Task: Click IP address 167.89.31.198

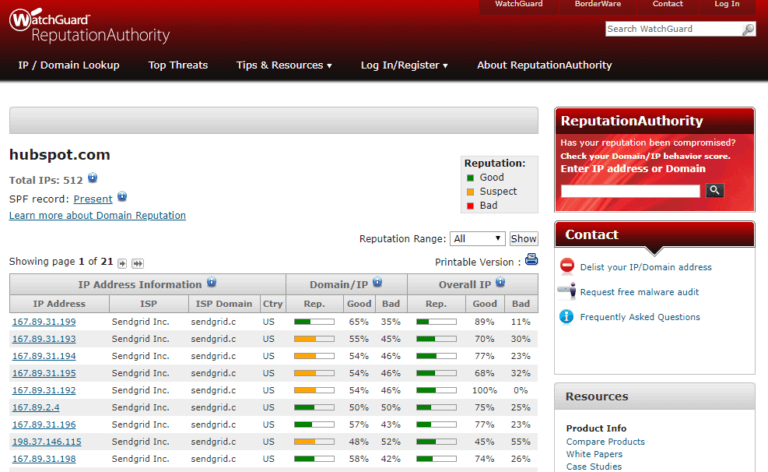Action: (44, 459)
